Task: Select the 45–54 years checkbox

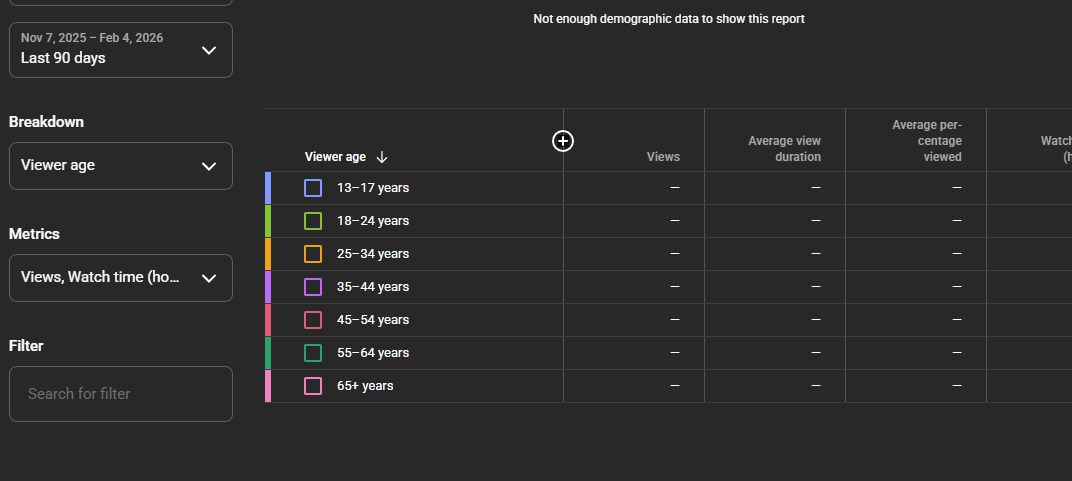Action: pyautogui.click(x=313, y=320)
